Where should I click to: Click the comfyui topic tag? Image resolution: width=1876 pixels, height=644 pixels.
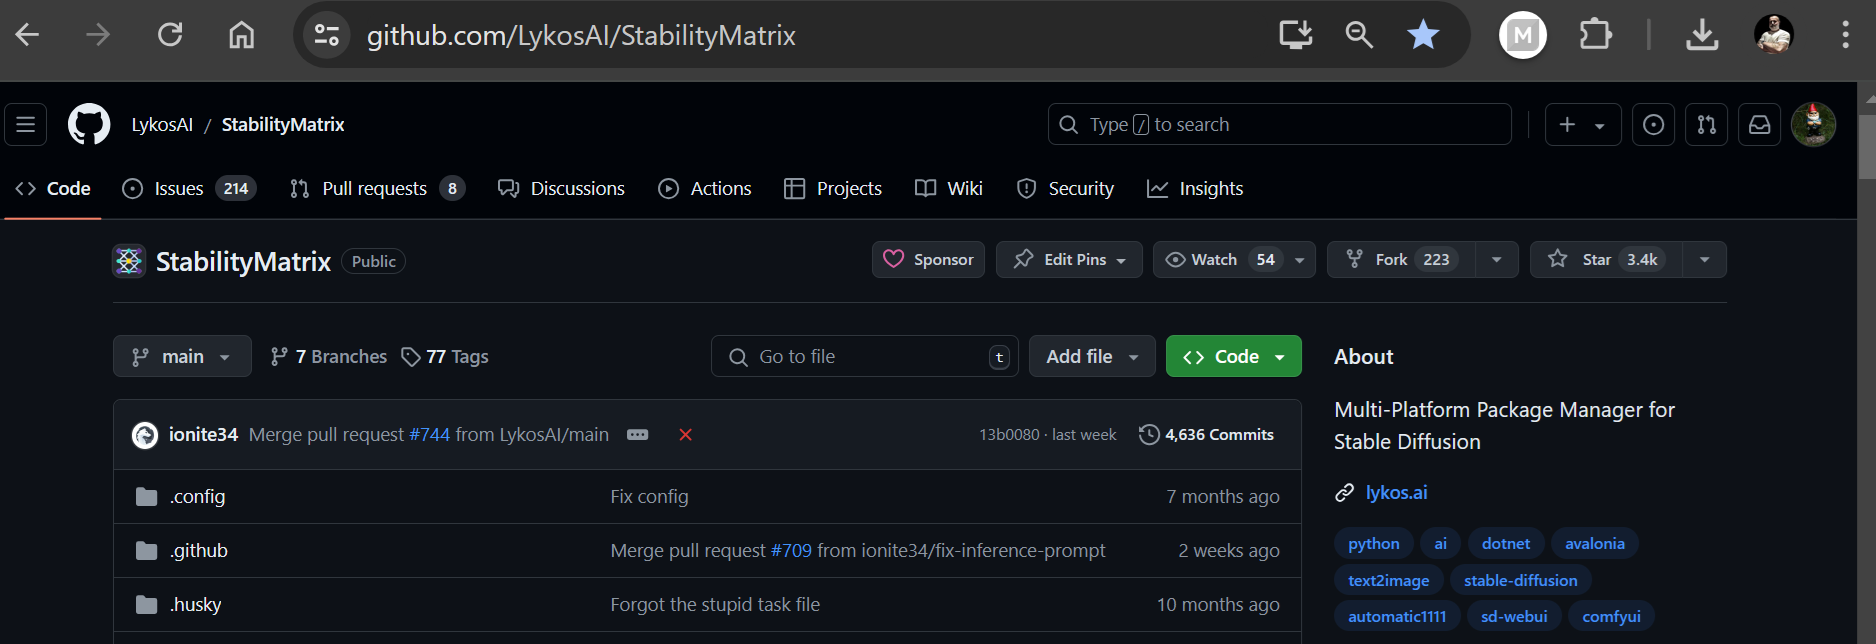tap(1612, 617)
